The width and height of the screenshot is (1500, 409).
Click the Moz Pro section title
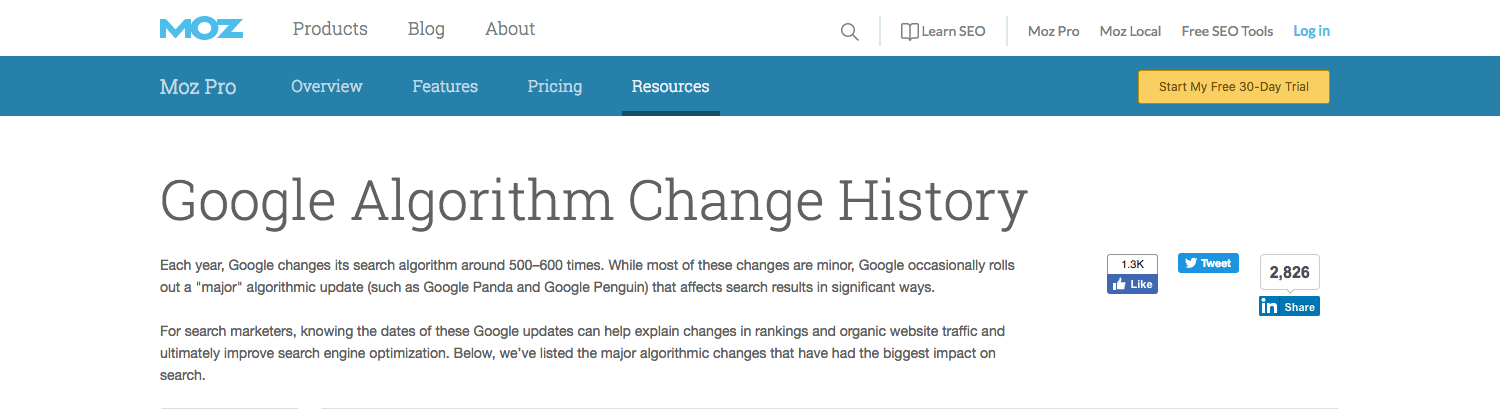coord(198,87)
